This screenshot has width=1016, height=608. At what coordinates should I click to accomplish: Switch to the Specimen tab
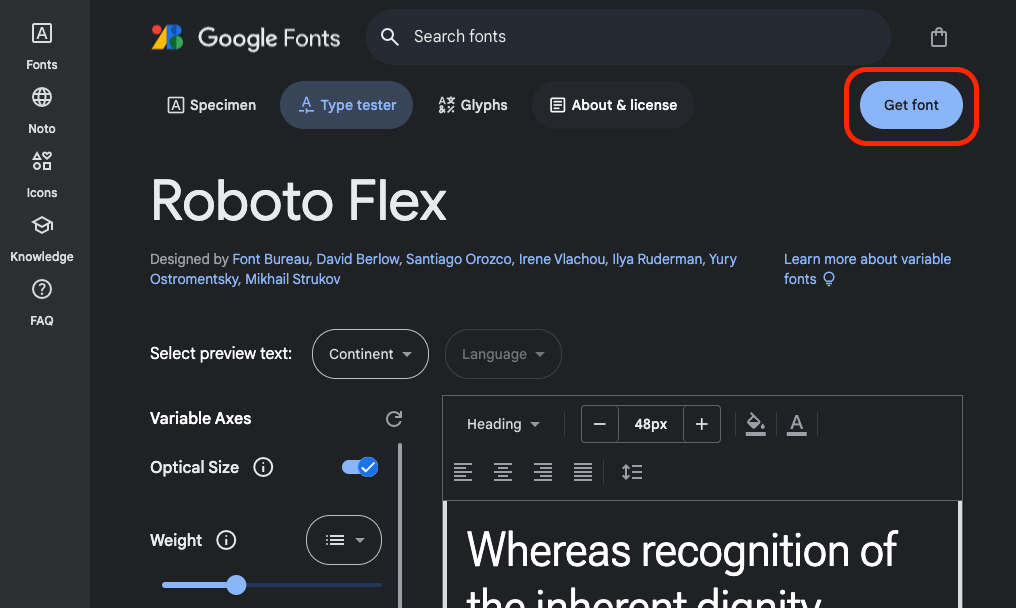point(211,104)
